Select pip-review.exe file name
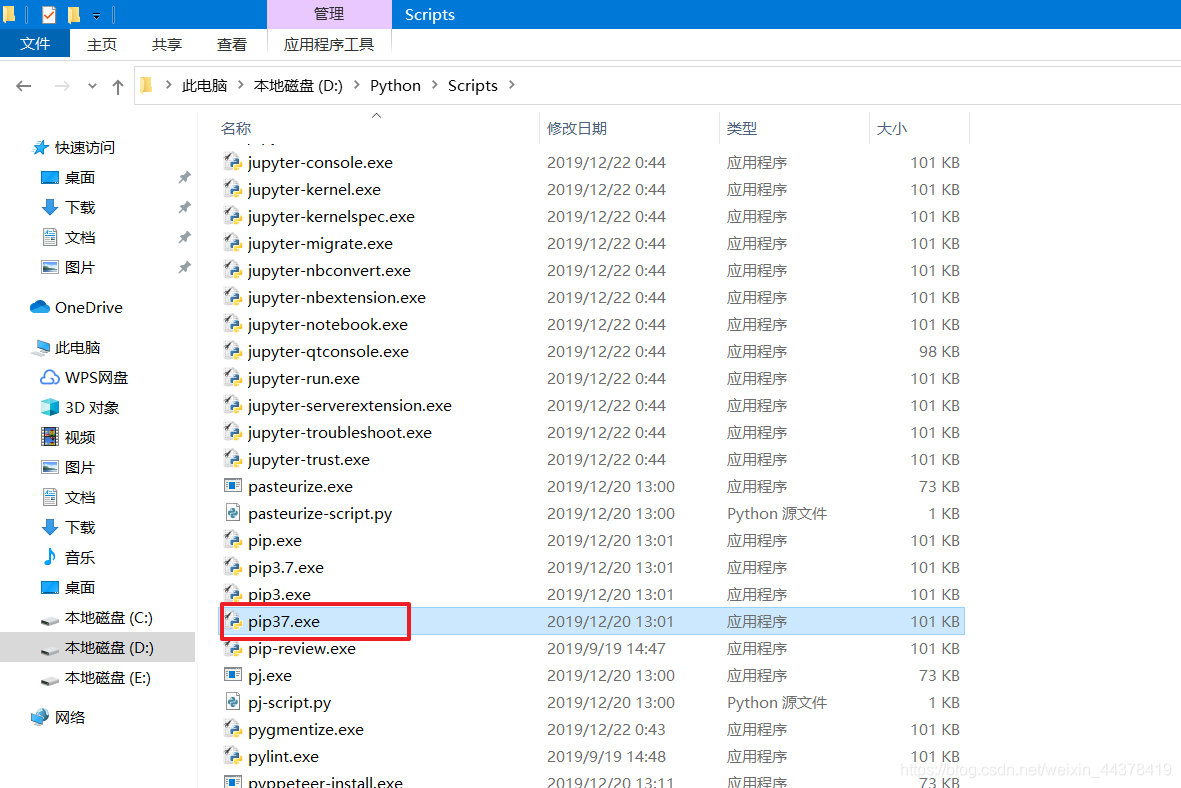This screenshot has width=1181, height=788. pos(302,649)
